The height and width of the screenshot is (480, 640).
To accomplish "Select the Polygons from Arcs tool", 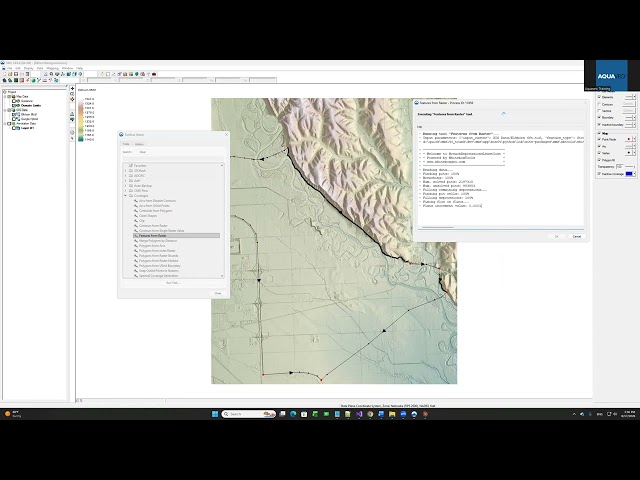I will tap(152, 246).
